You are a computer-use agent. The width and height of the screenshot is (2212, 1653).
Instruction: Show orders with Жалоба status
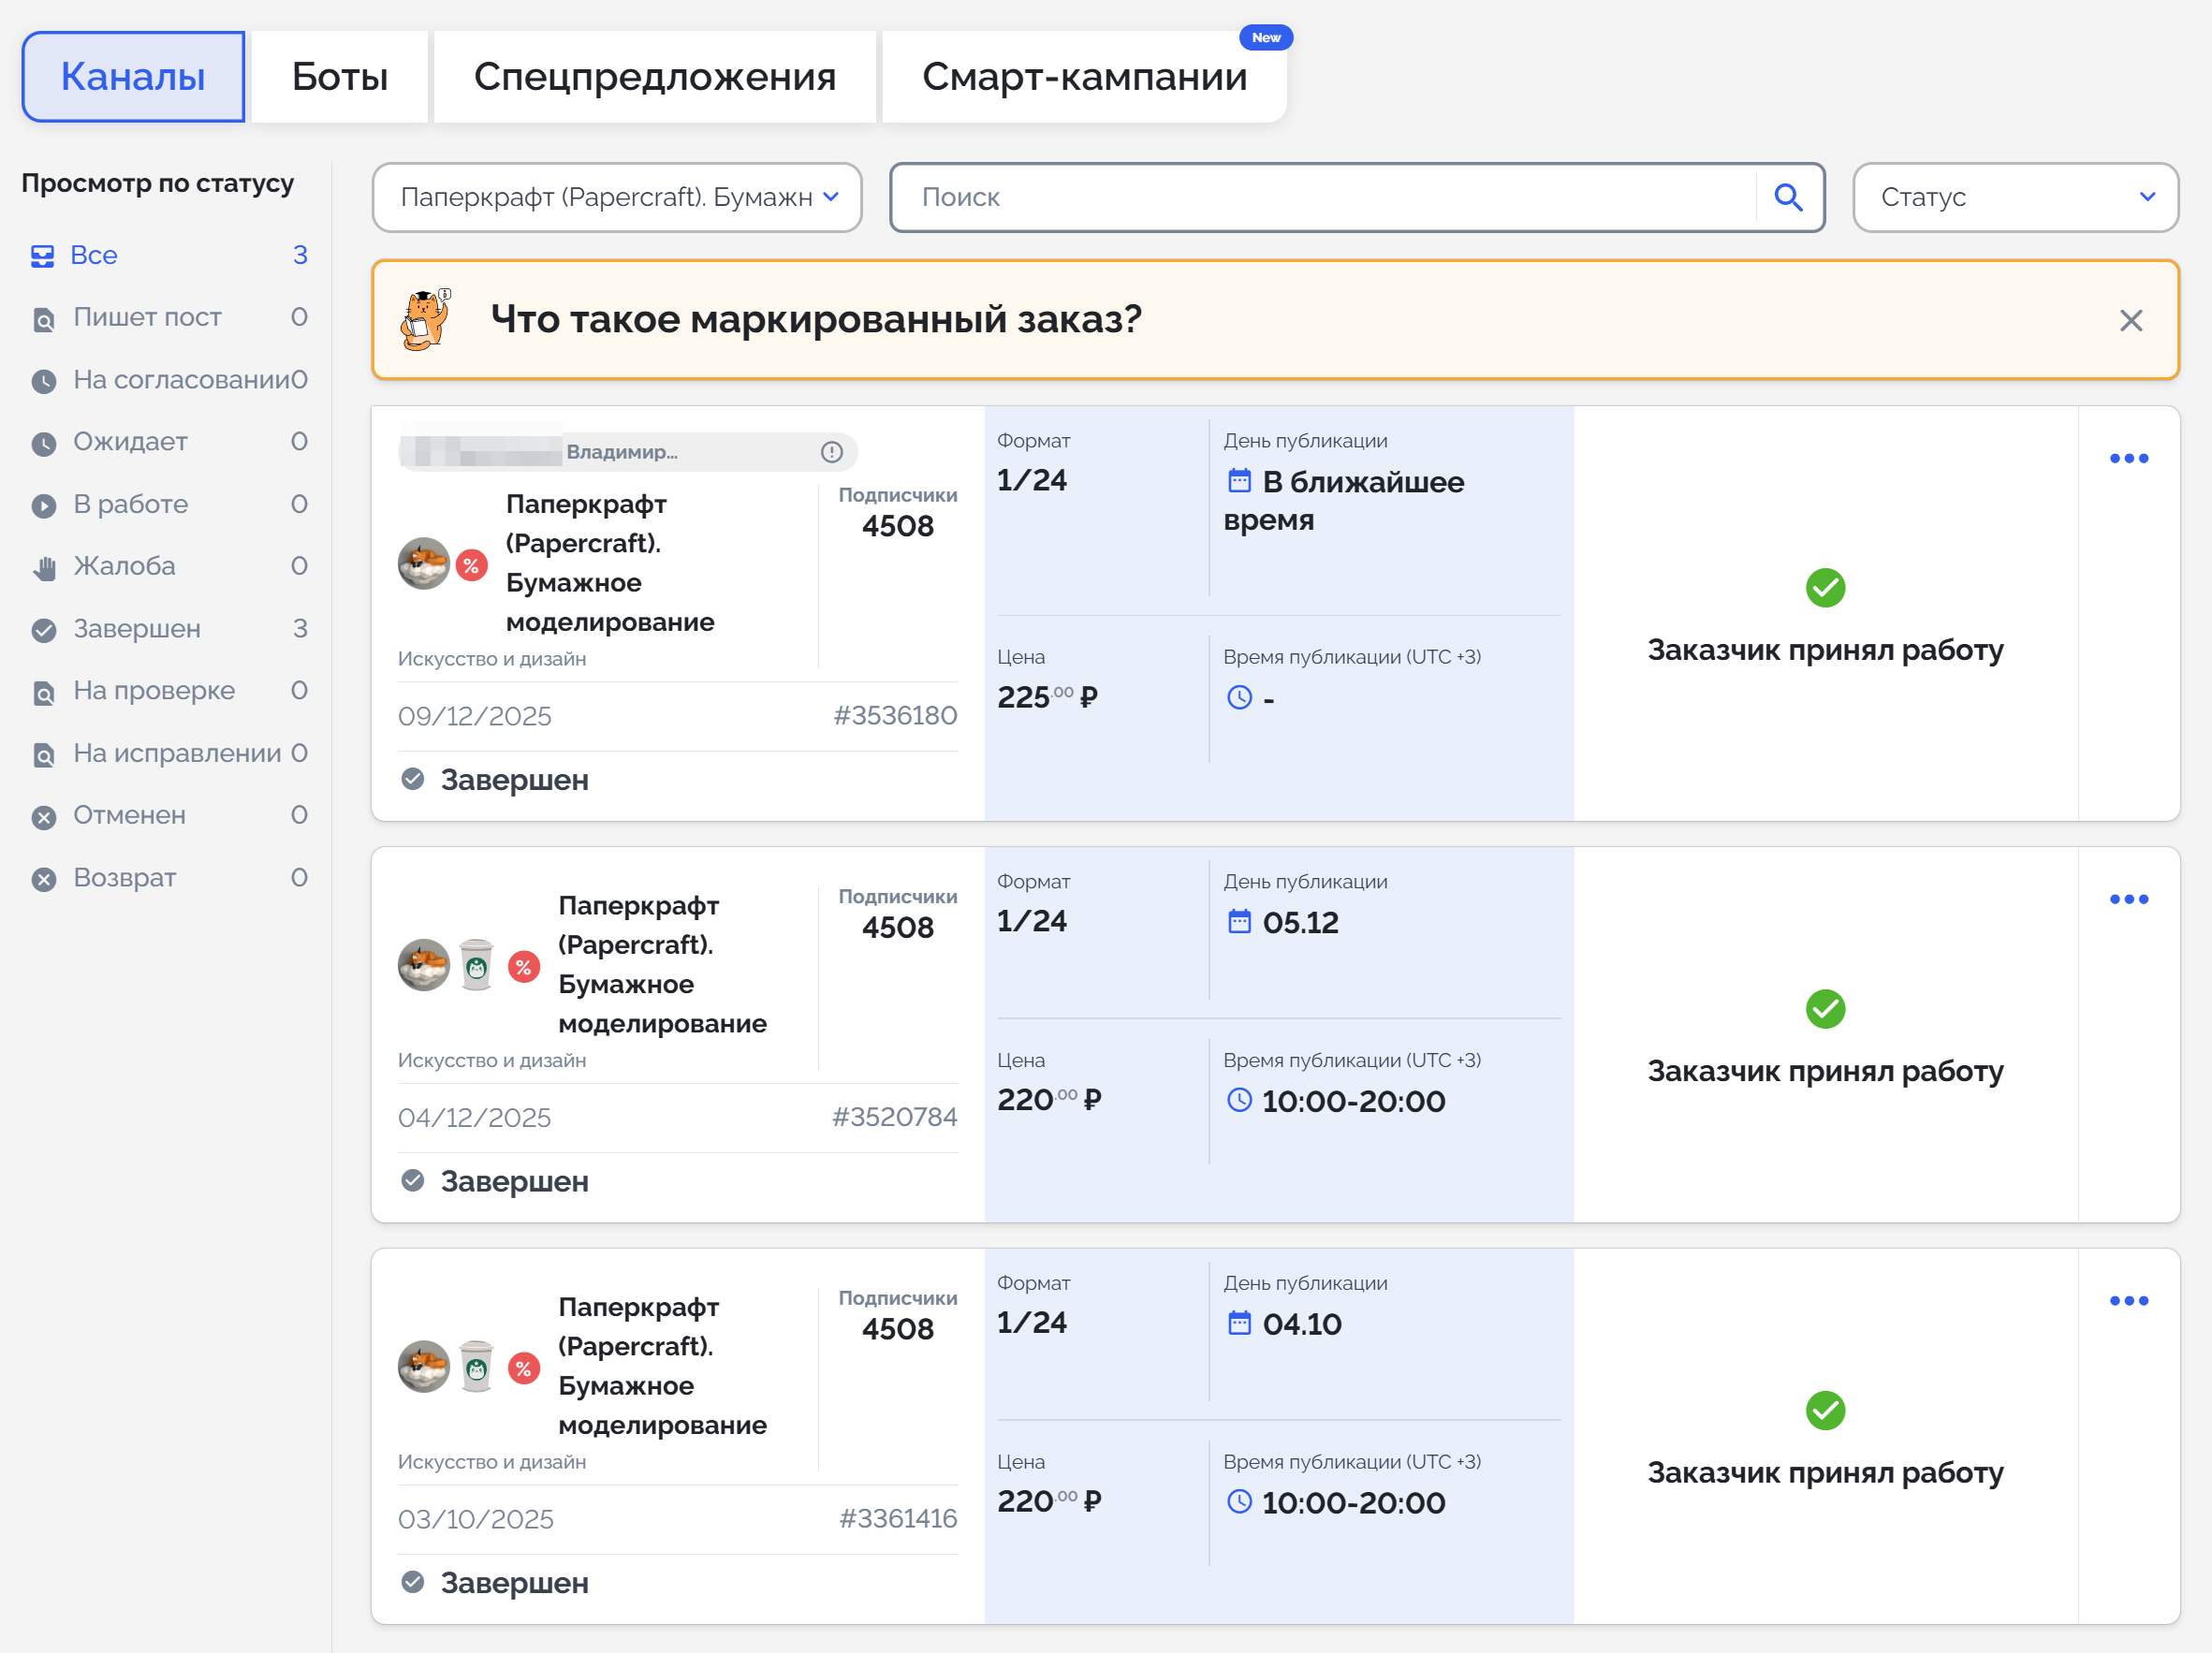124,566
